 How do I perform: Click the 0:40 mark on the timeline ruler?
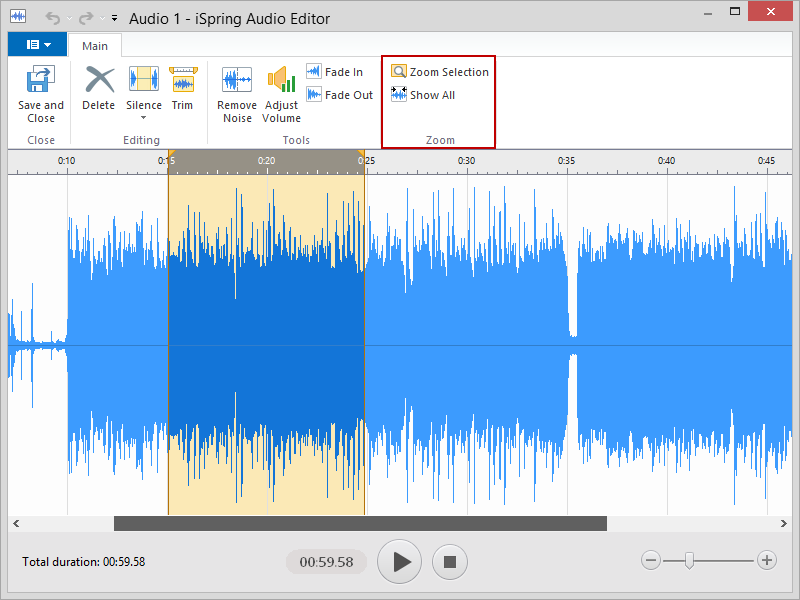(666, 161)
